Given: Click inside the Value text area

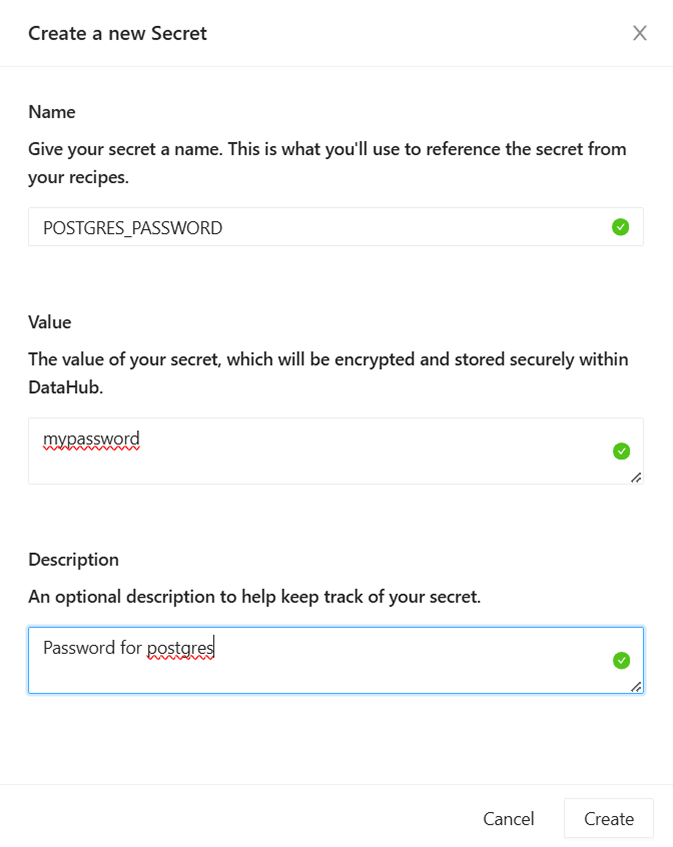Looking at the screenshot, I should pos(320,460).
